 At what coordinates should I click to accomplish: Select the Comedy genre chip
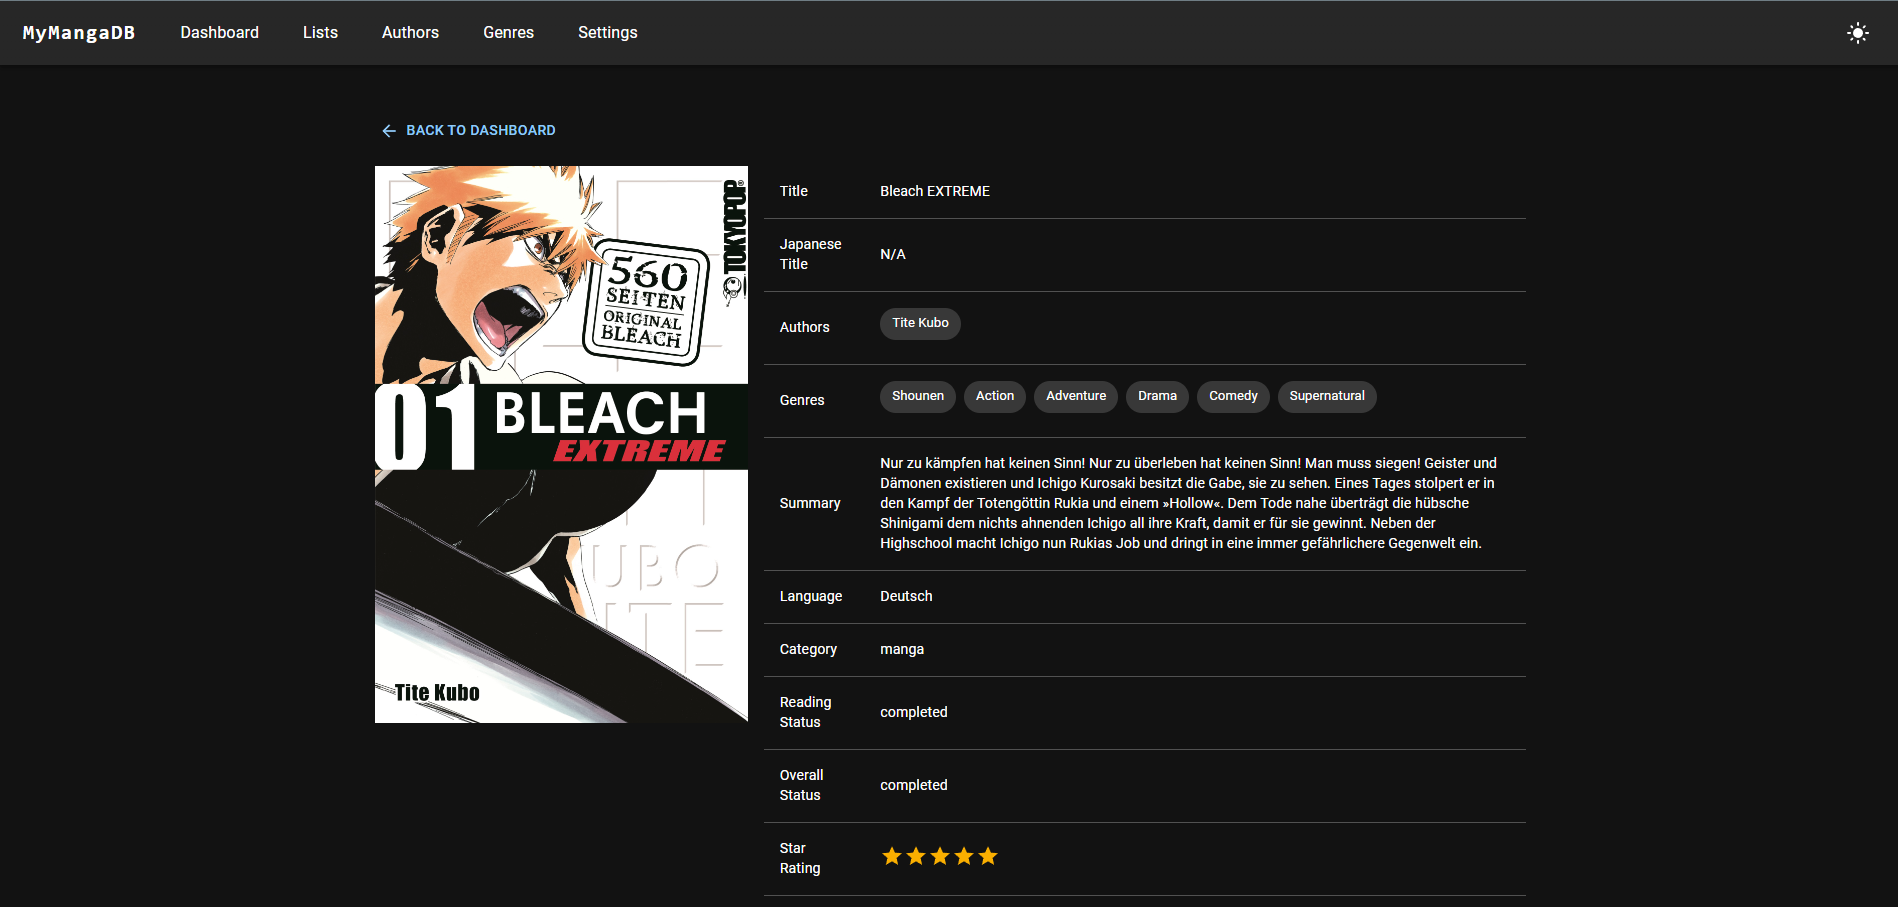1233,396
